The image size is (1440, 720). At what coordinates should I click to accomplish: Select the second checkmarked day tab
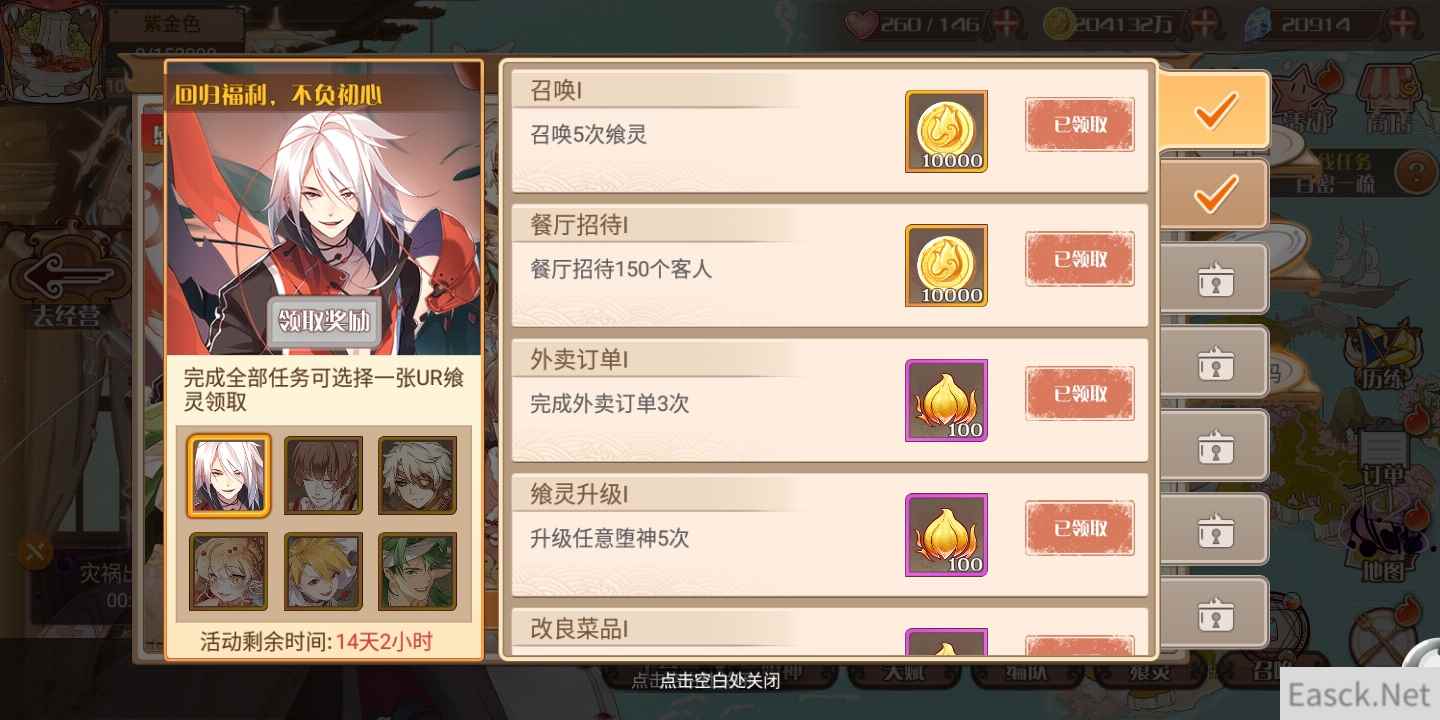[x=1214, y=193]
